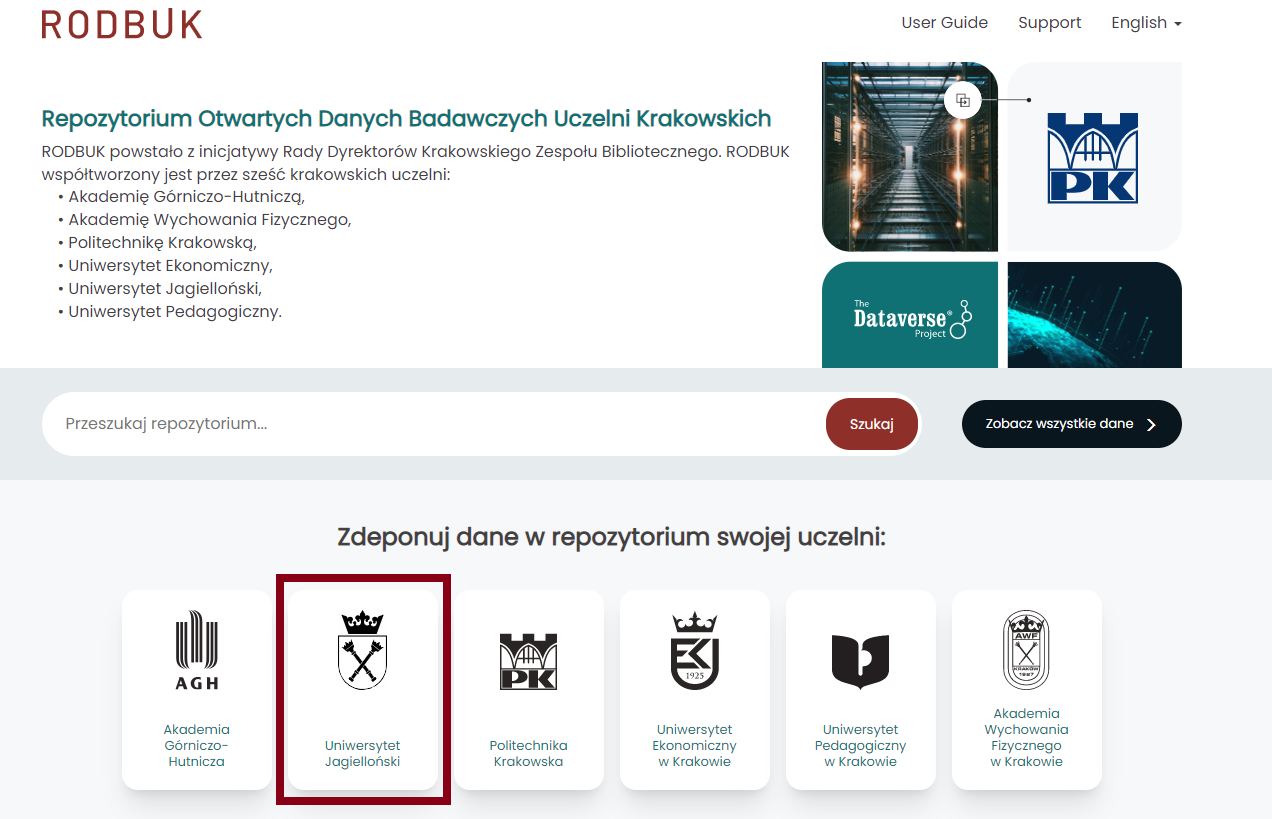Select the Uniwersytet Jagielloński crest icon
This screenshot has width=1272, height=819.
(362, 650)
